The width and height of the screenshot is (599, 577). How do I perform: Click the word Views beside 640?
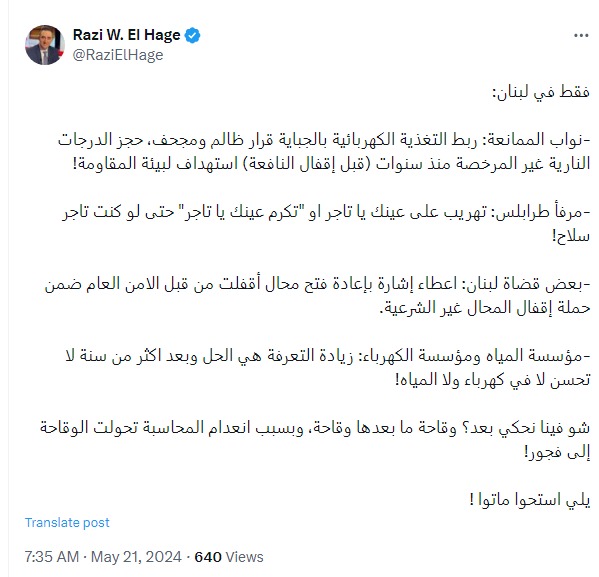point(244,557)
